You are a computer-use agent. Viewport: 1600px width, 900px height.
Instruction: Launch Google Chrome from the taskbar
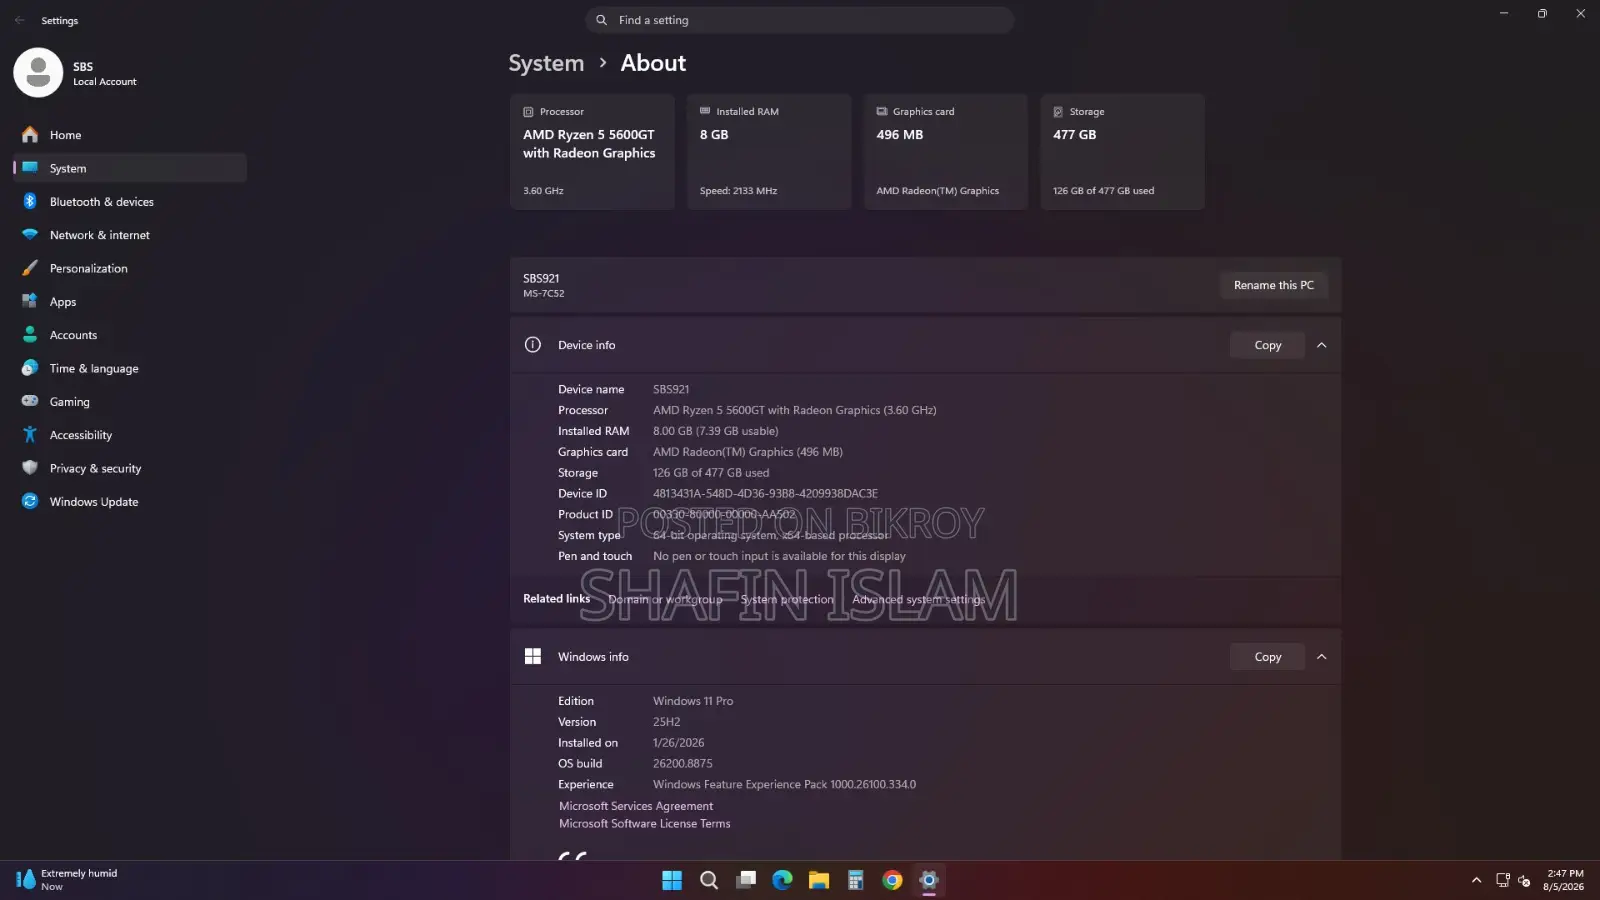[893, 880]
